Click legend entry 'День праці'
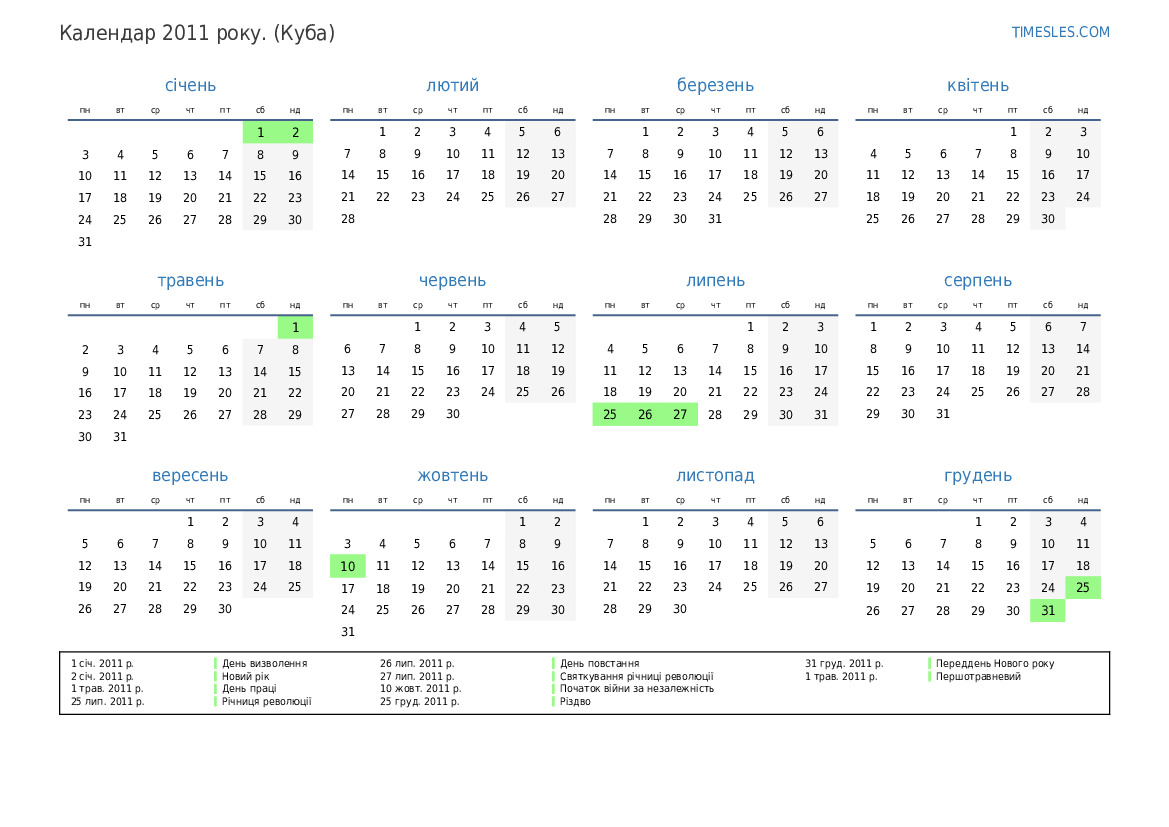This screenshot has height=827, width=1169. (x=249, y=689)
